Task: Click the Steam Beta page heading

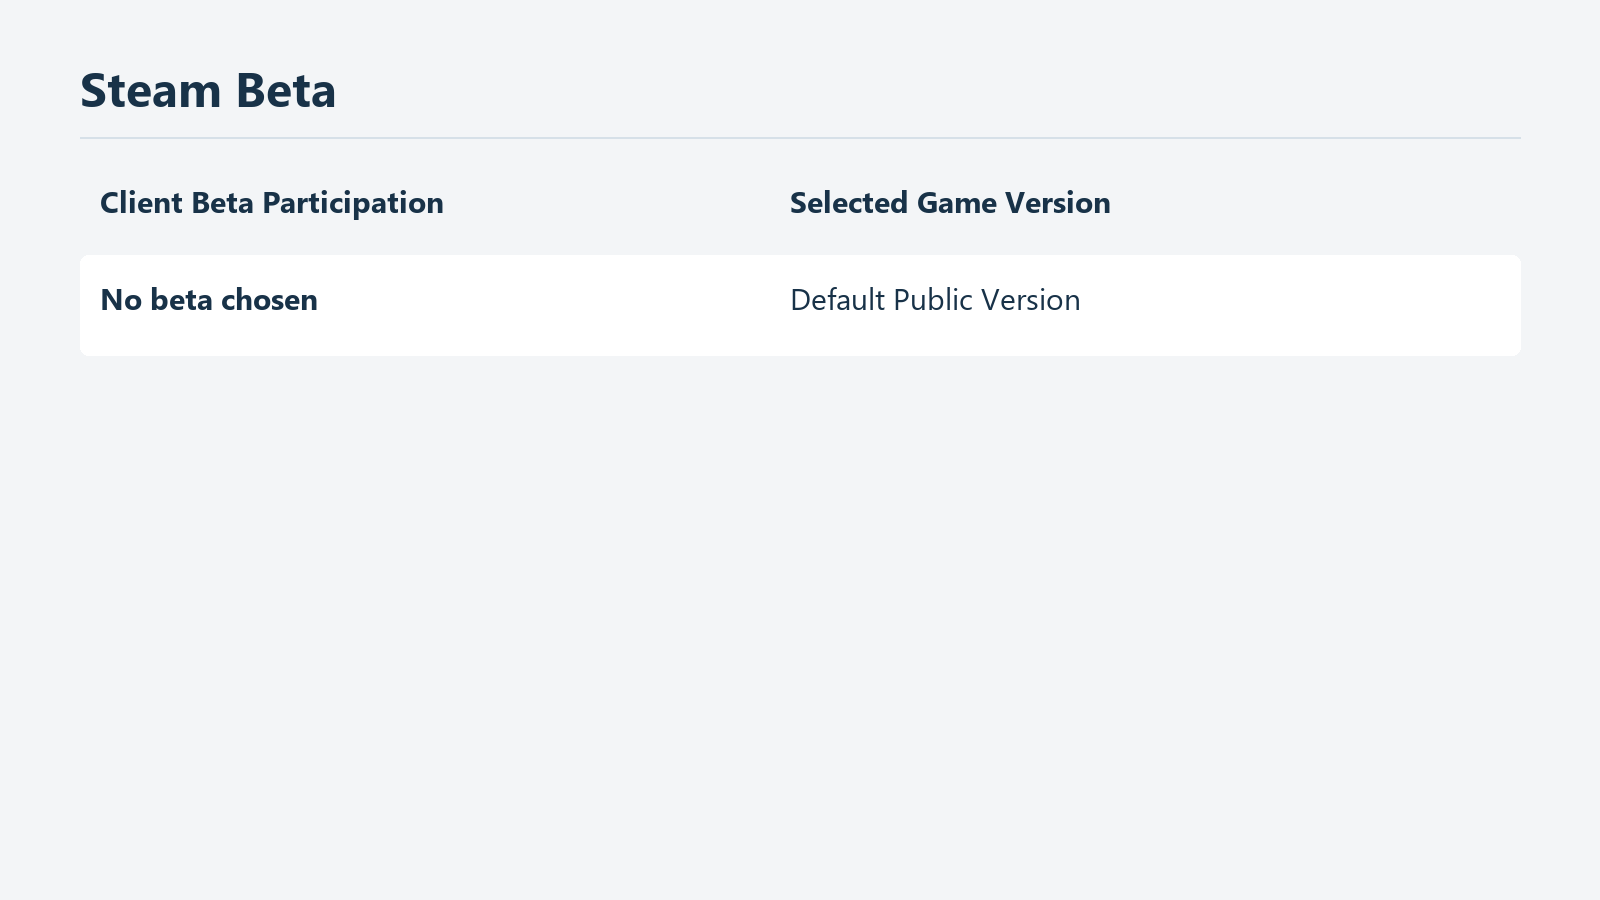Action: click(208, 91)
